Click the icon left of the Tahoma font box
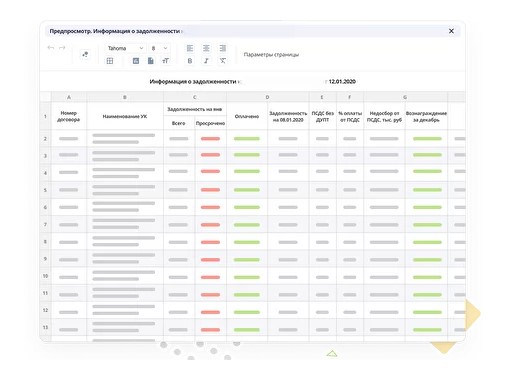Image resolution: width=518 pixels, height=373 pixels. [85, 54]
